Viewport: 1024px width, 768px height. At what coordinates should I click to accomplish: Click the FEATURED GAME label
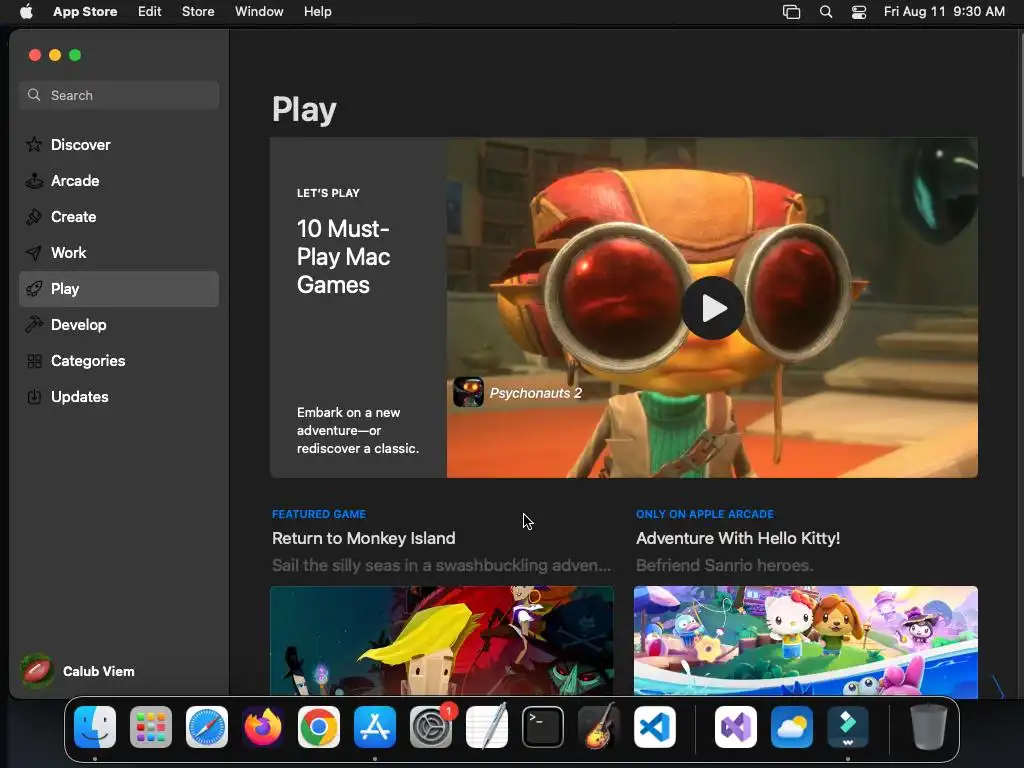coord(319,514)
